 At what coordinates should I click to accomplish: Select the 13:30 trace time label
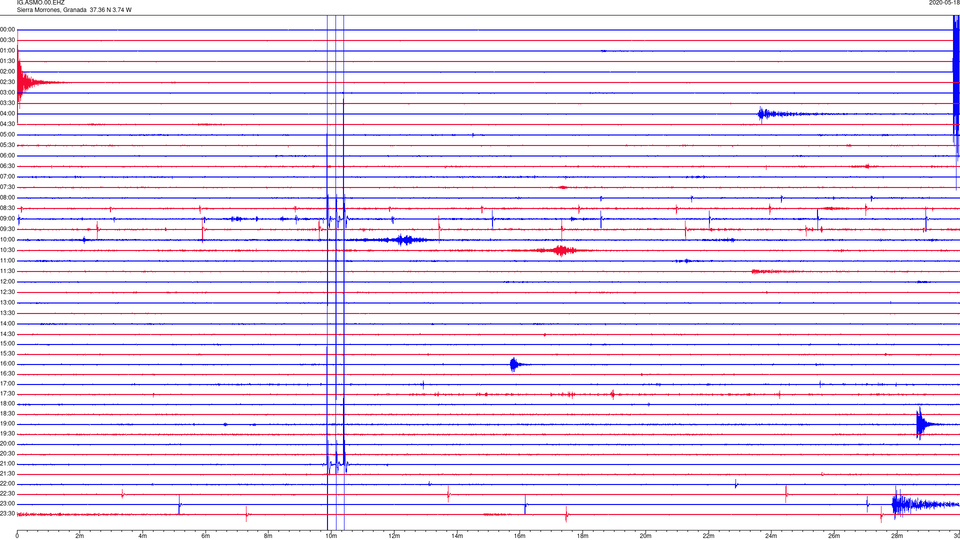(7, 313)
